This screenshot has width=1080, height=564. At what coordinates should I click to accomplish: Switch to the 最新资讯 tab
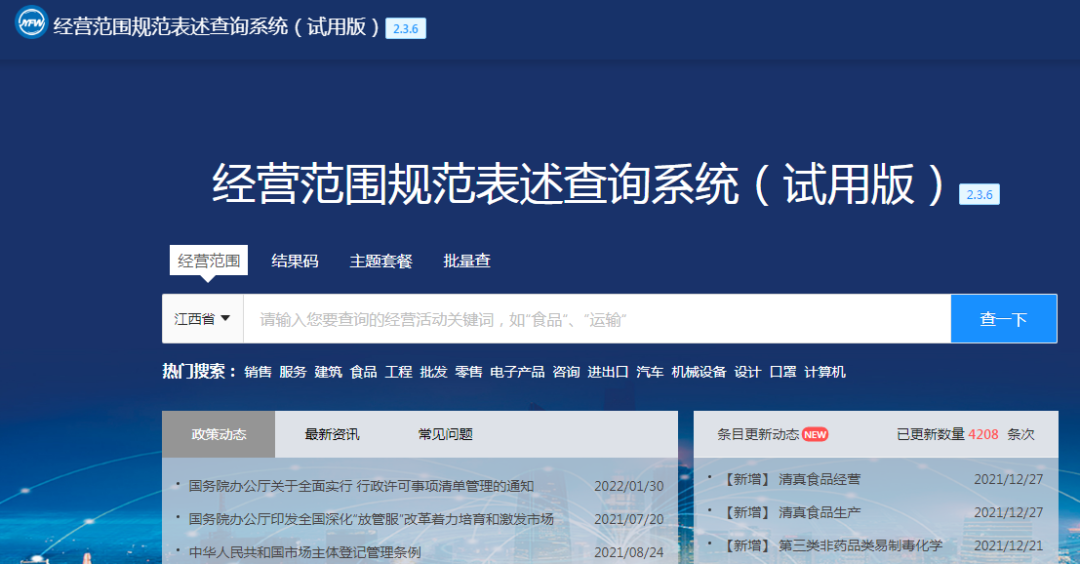[x=332, y=434]
